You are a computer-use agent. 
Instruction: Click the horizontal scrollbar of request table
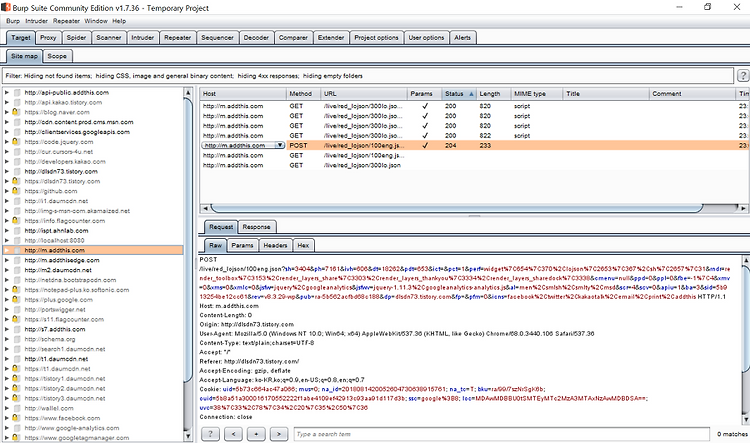(x=457, y=208)
